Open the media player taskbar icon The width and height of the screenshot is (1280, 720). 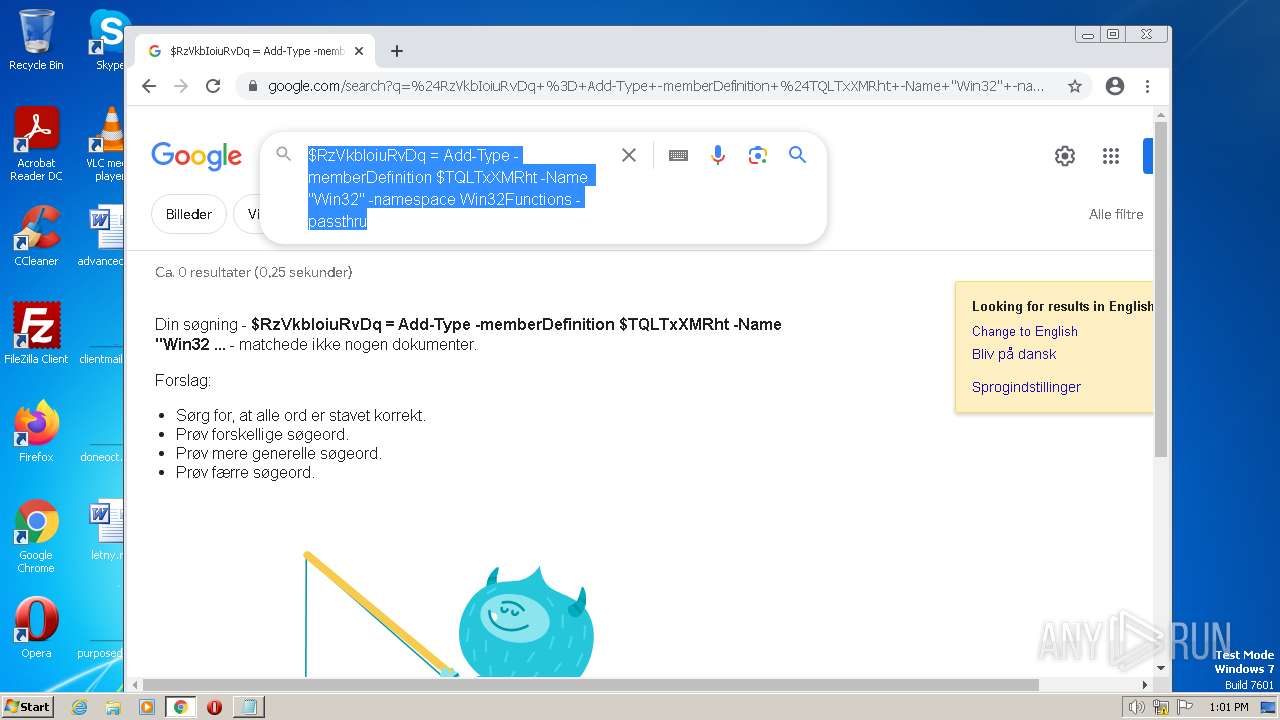point(147,707)
